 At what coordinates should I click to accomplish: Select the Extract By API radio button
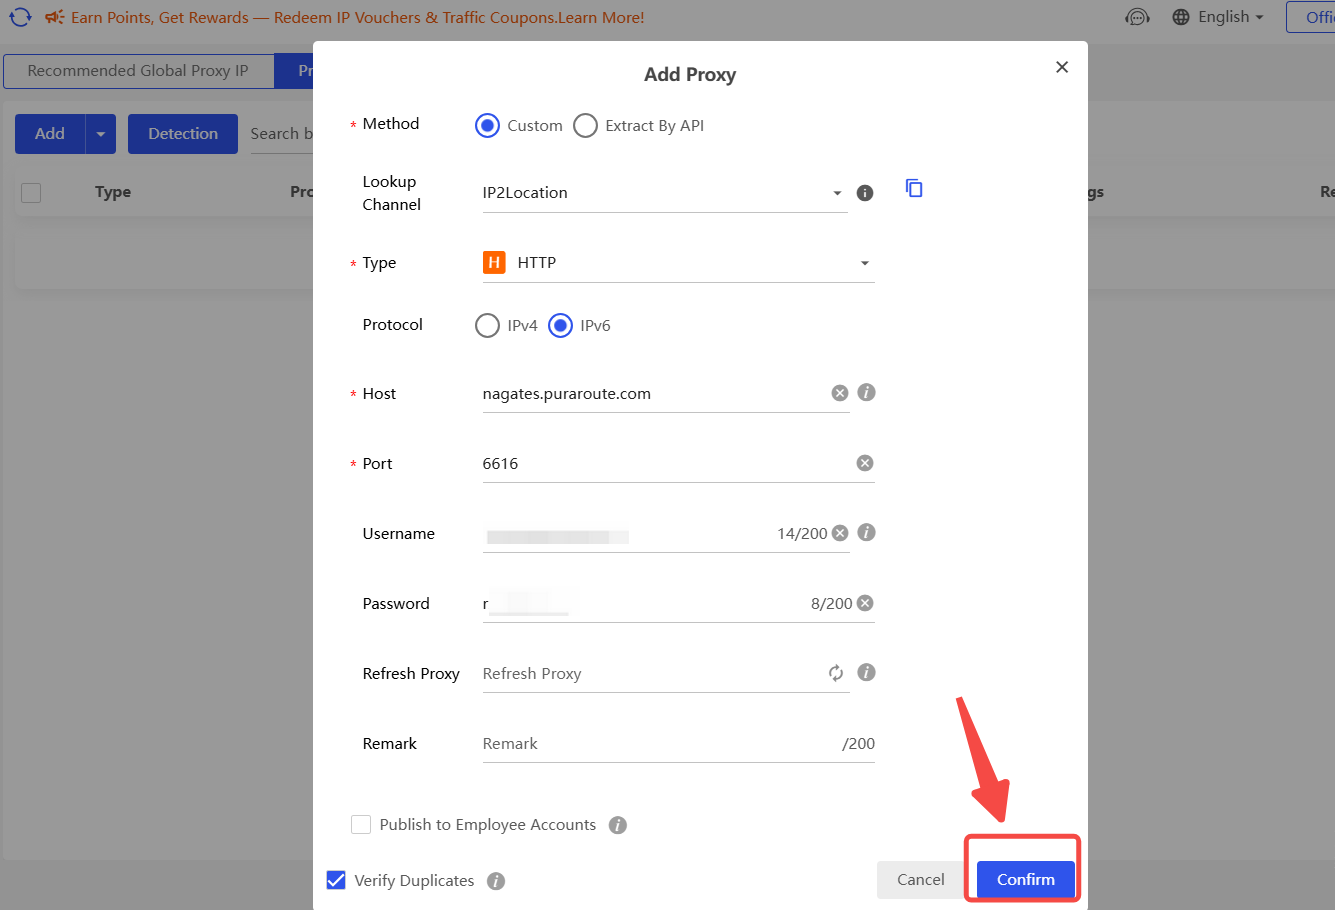(x=585, y=125)
